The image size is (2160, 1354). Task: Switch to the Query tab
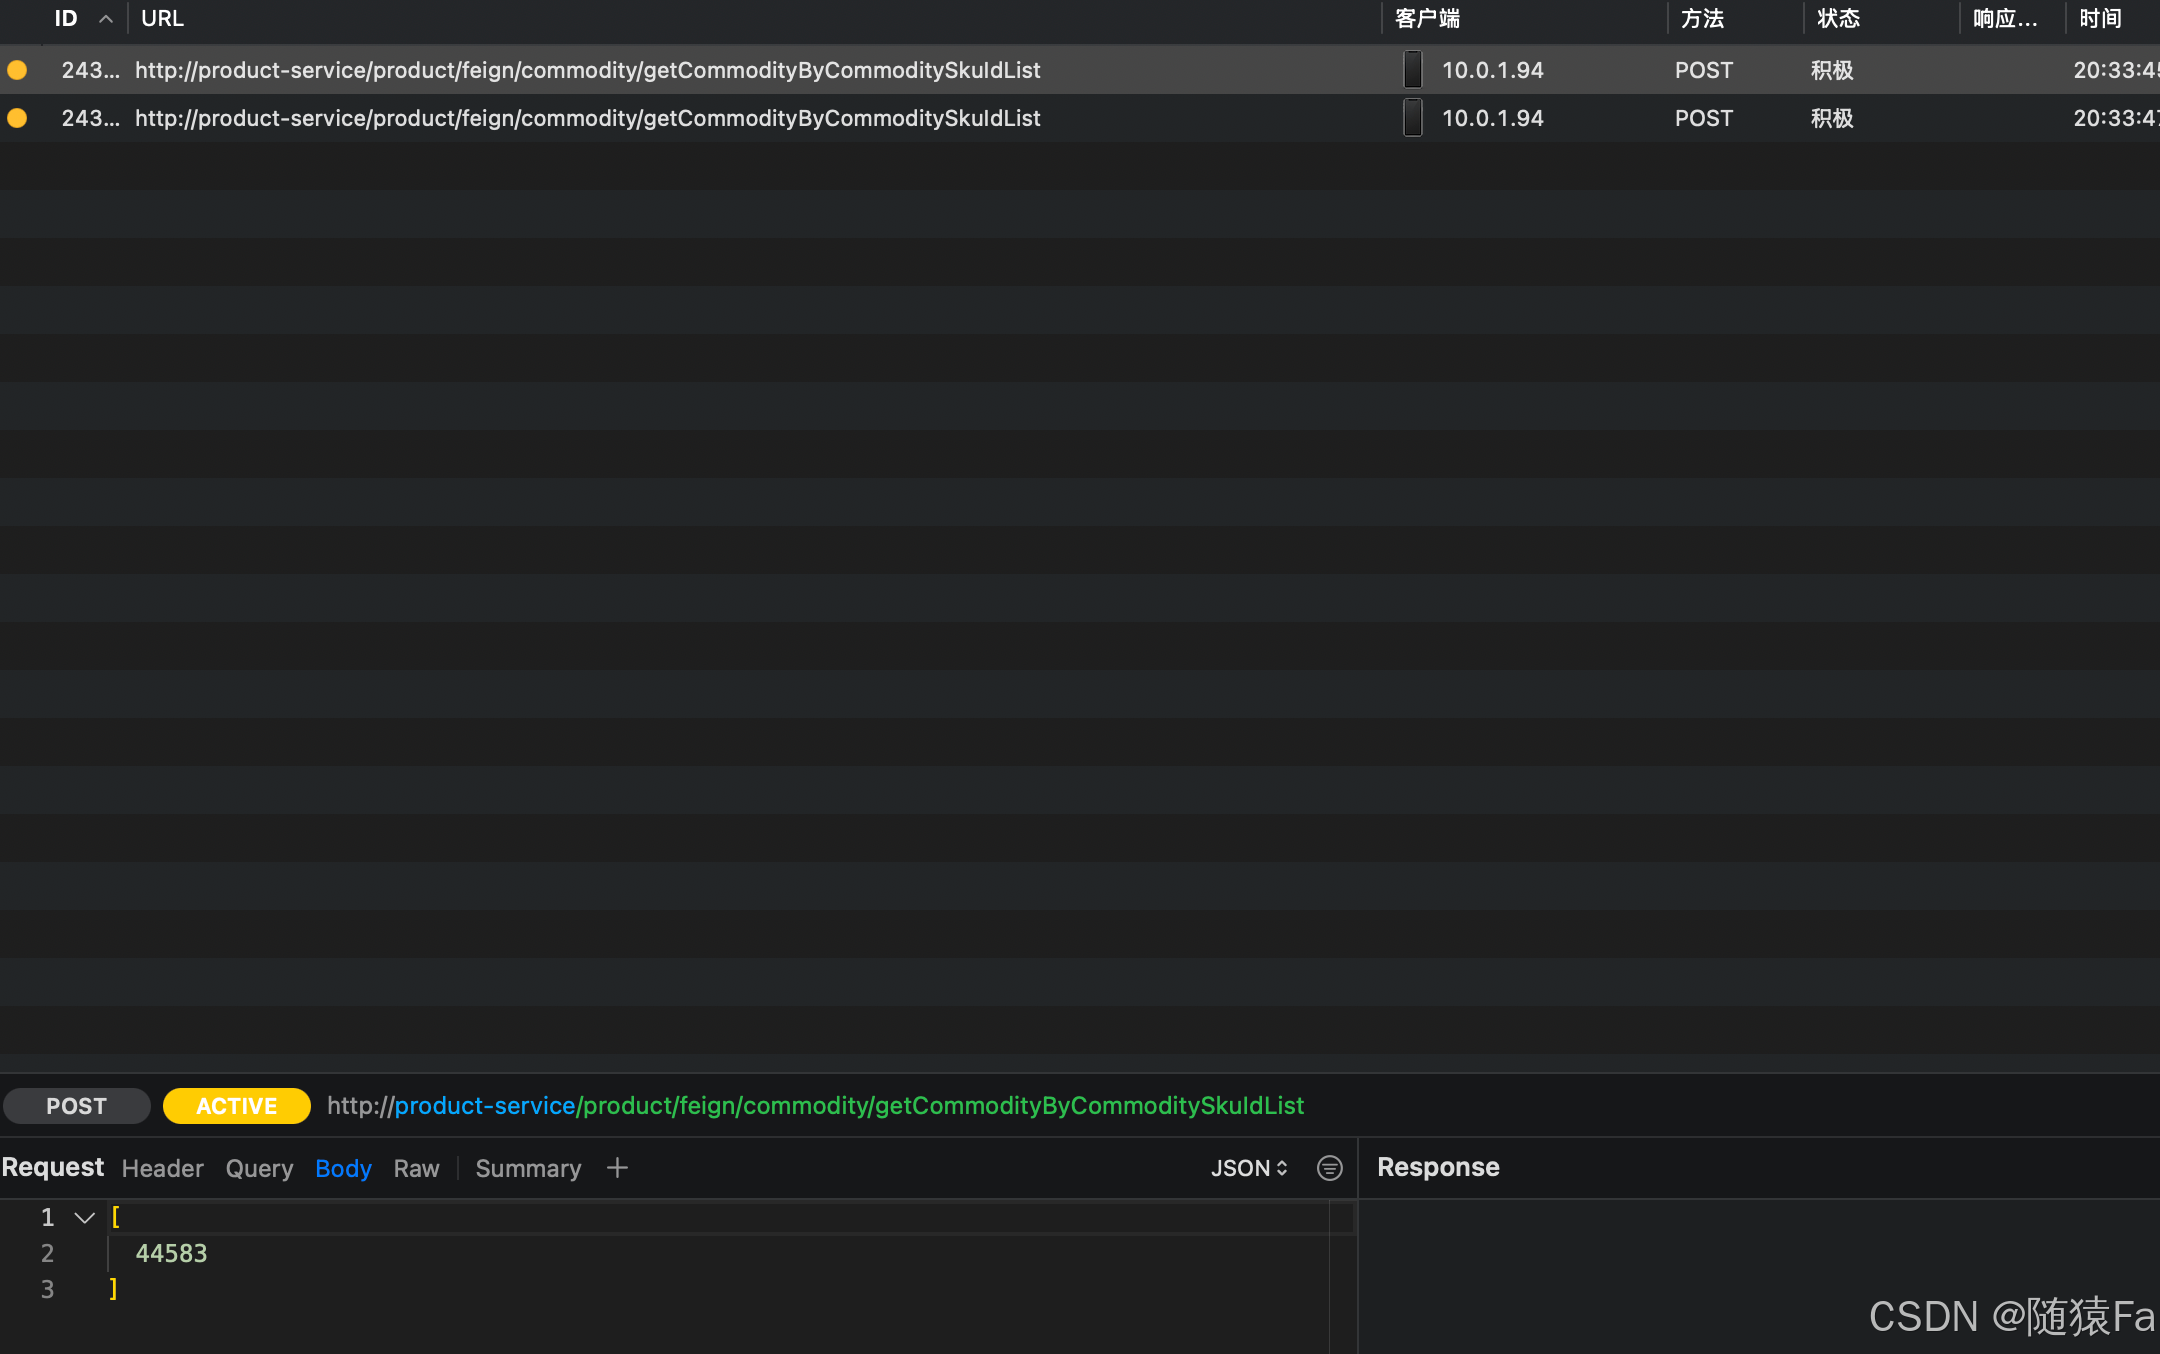pyautogui.click(x=259, y=1168)
